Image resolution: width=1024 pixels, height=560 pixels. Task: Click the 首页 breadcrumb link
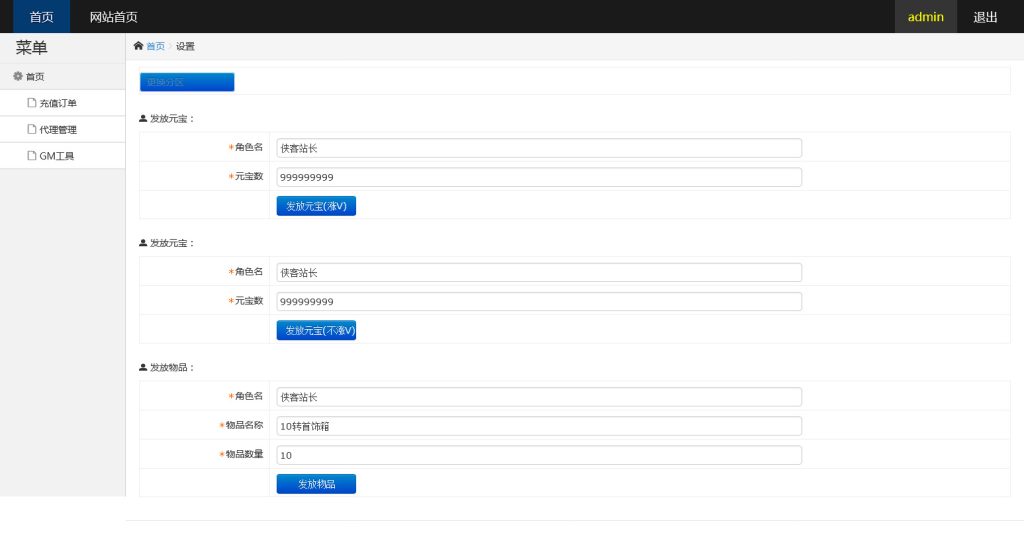155,46
